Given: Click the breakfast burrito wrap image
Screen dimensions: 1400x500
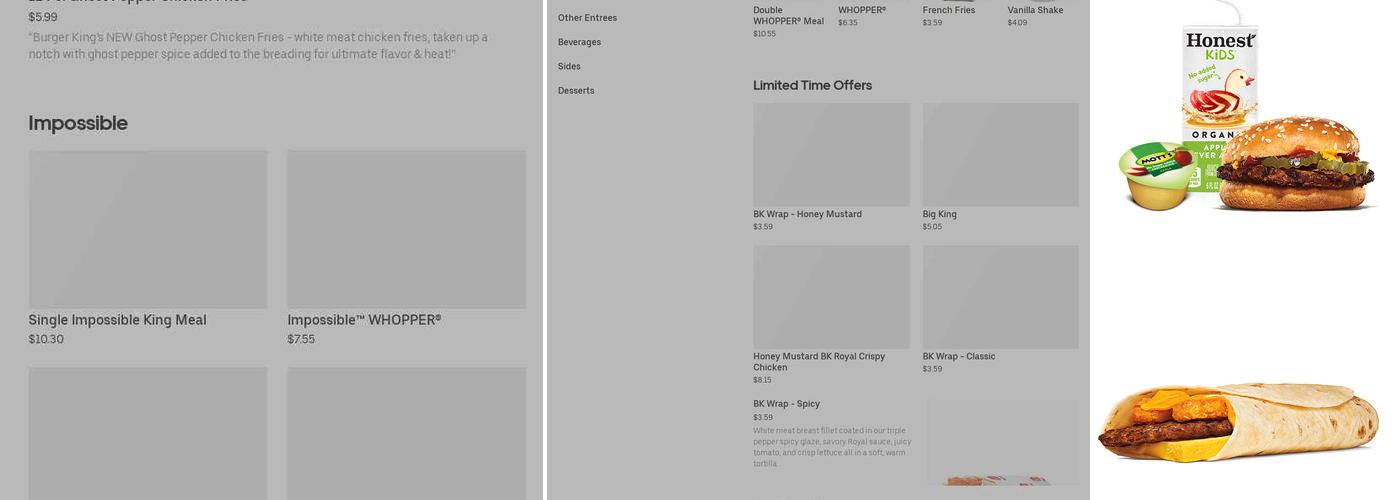Looking at the screenshot, I should tap(1238, 424).
